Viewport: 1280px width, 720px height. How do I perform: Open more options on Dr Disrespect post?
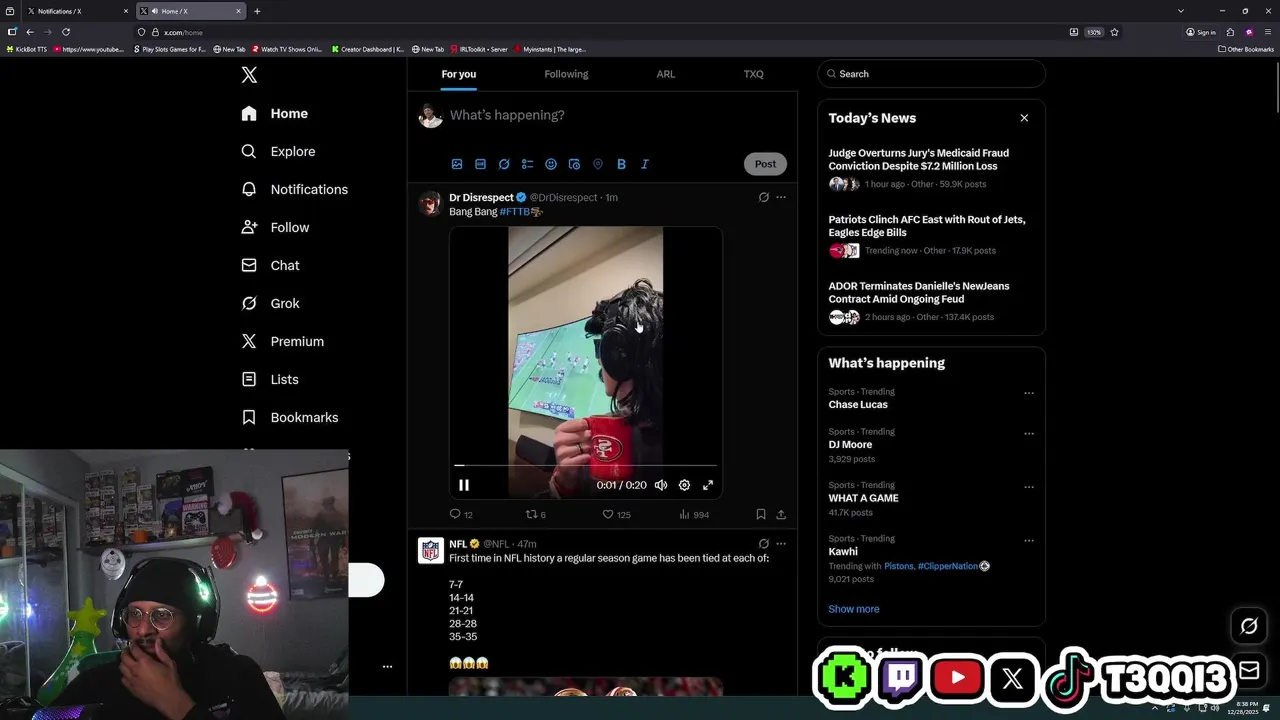click(x=781, y=197)
